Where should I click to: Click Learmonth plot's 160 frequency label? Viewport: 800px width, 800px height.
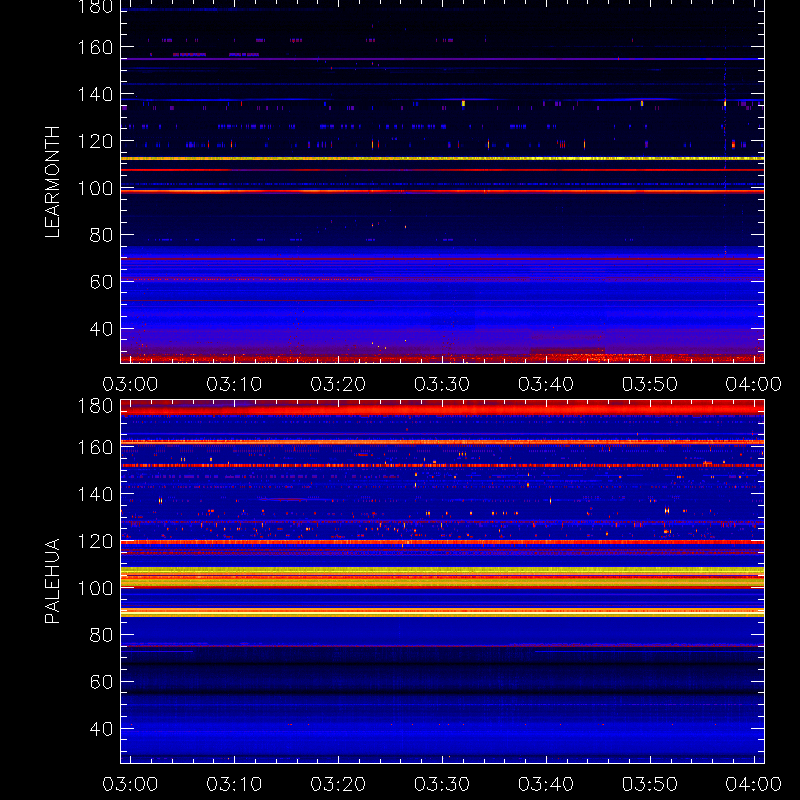pyautogui.click(x=95, y=47)
